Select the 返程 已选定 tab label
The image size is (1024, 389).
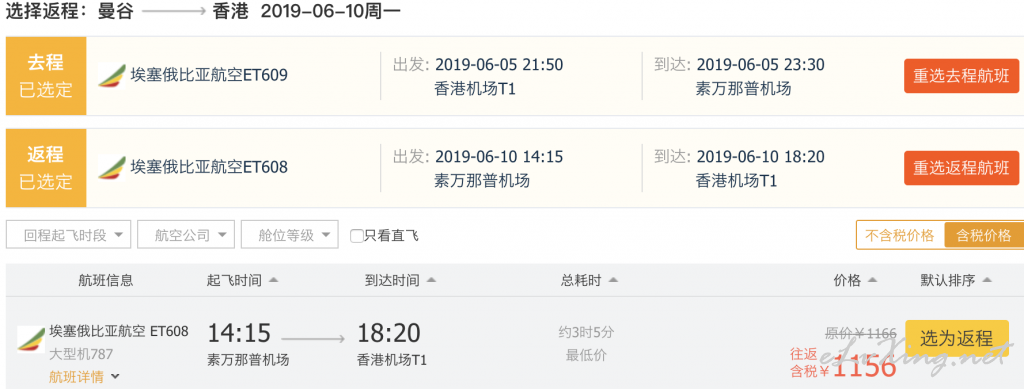pos(46,168)
